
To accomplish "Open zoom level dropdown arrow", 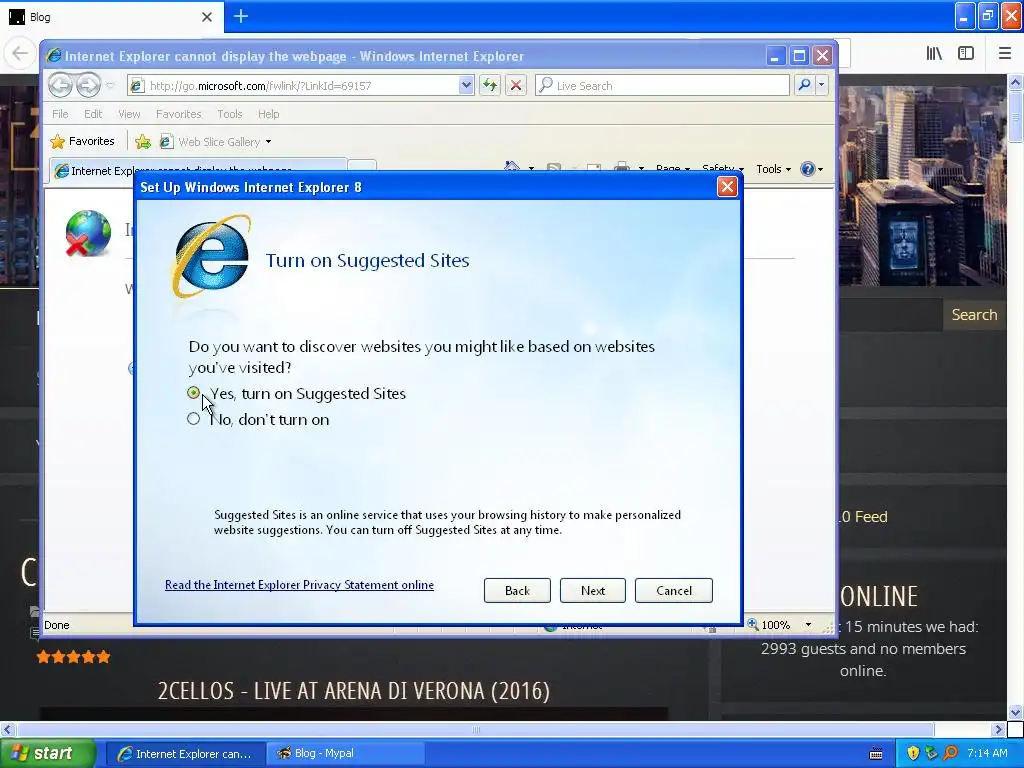I will (x=808, y=624).
